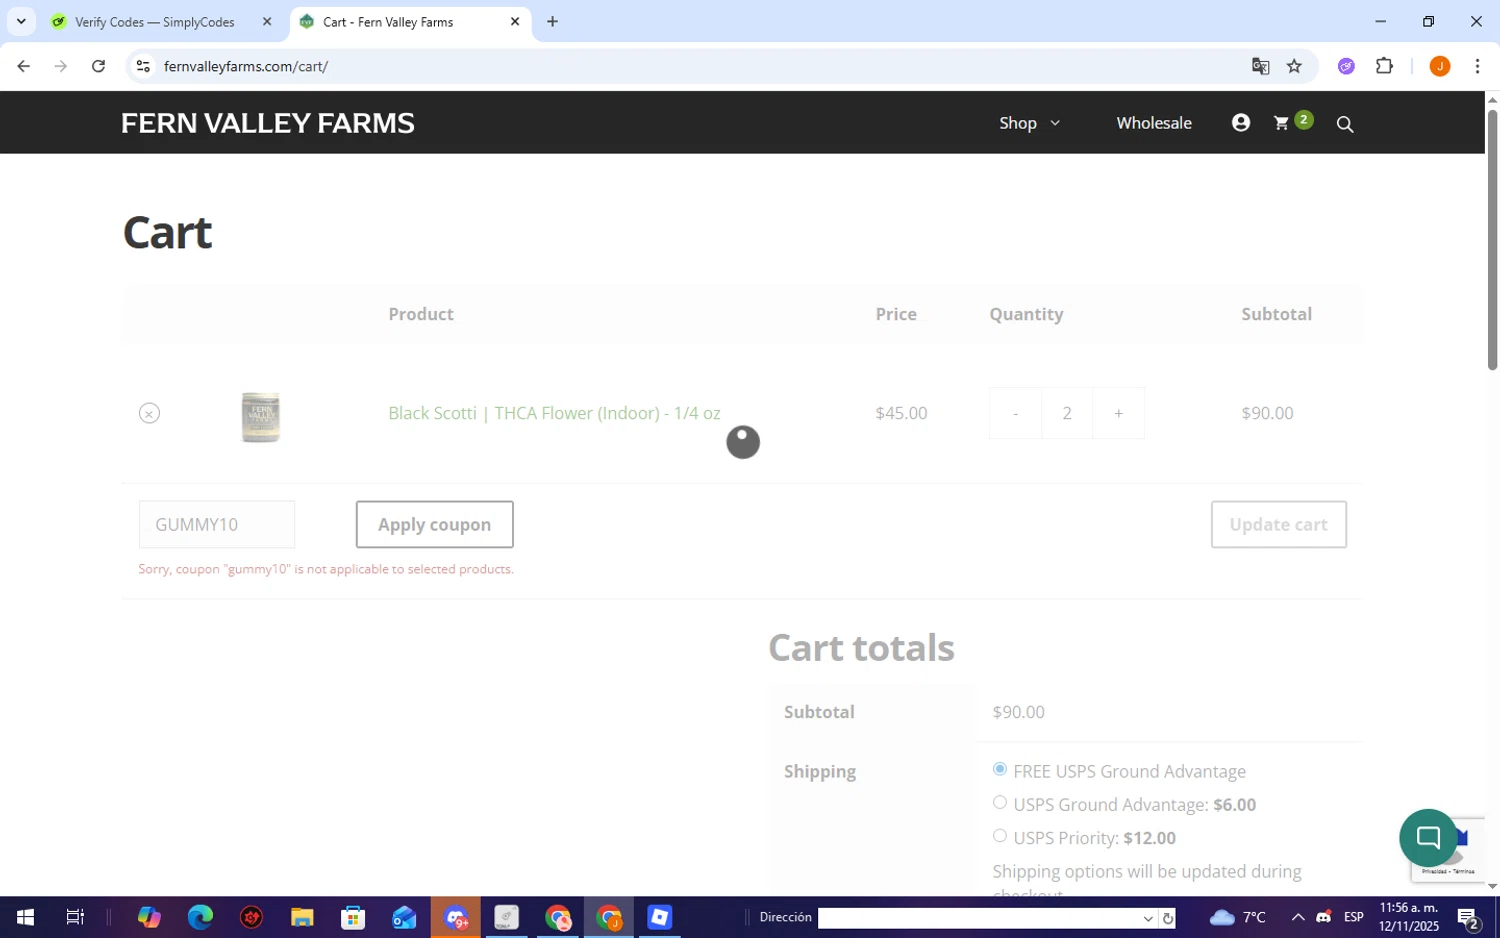Click the $90.00 subtotal in Cart totals
This screenshot has width=1500, height=938.
click(1018, 712)
